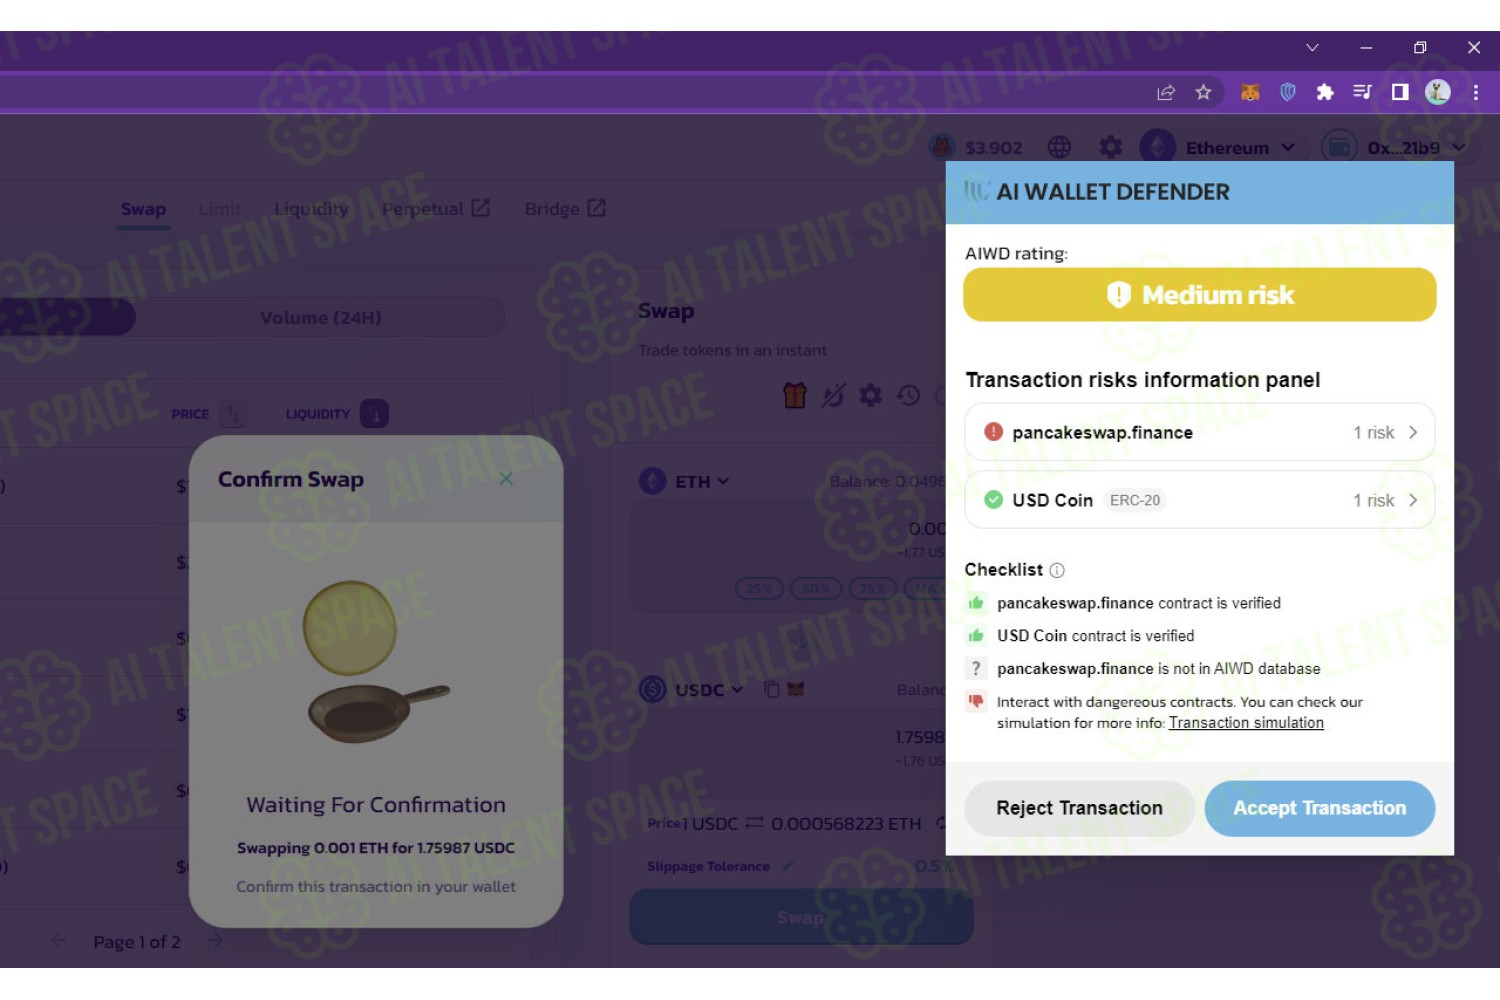Add USDC to MetaMask fox icon
1500x1000 pixels.
pyautogui.click(x=796, y=689)
